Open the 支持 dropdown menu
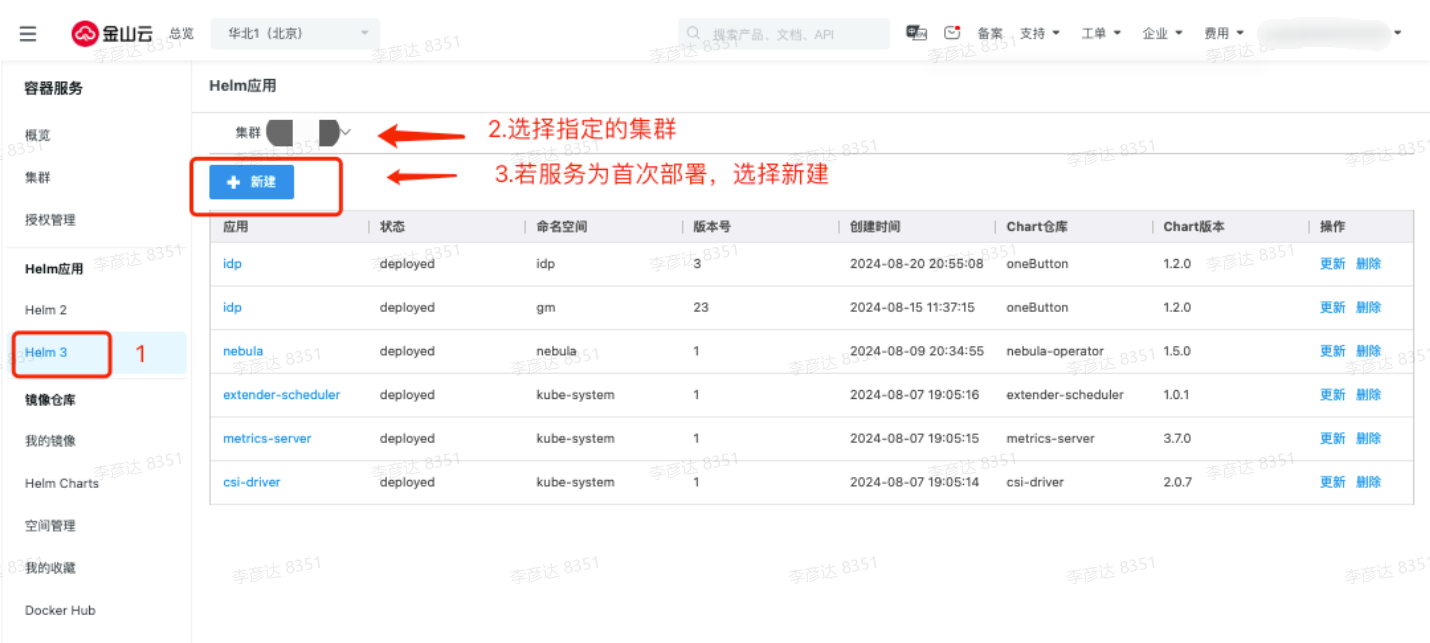This screenshot has height=643, width=1430. click(1040, 33)
